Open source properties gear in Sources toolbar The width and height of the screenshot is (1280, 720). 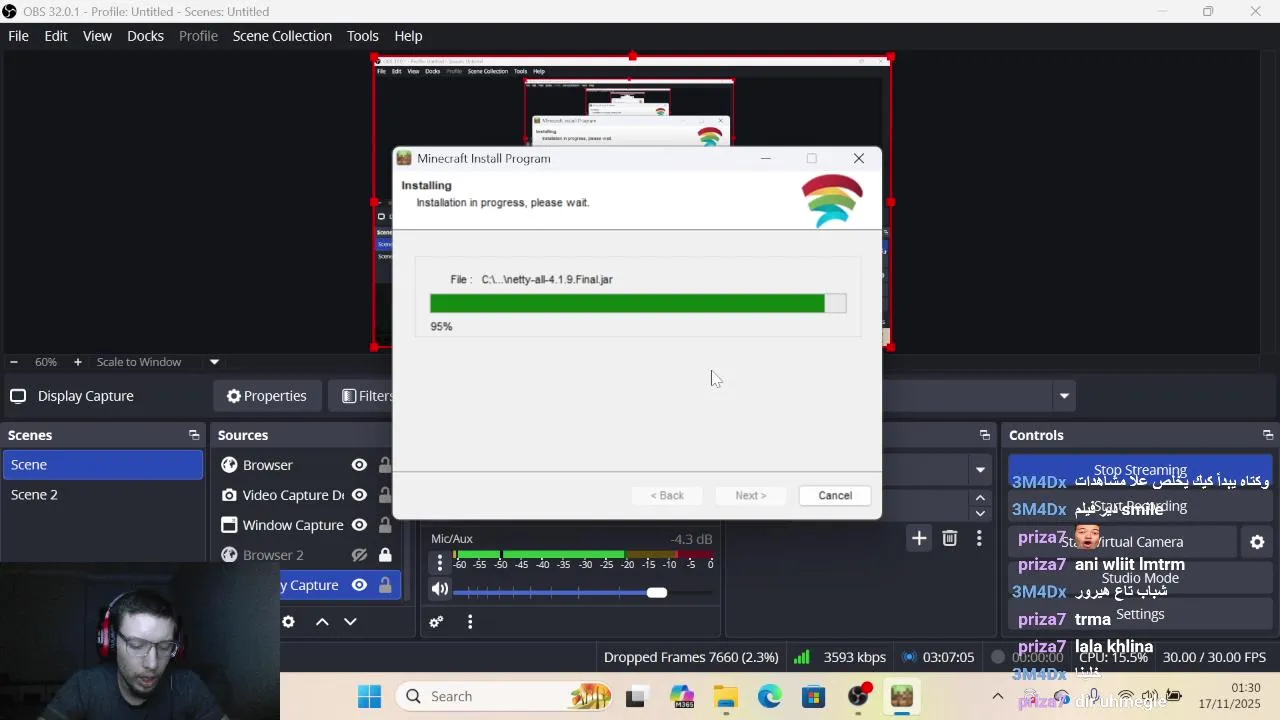pyautogui.click(x=288, y=622)
